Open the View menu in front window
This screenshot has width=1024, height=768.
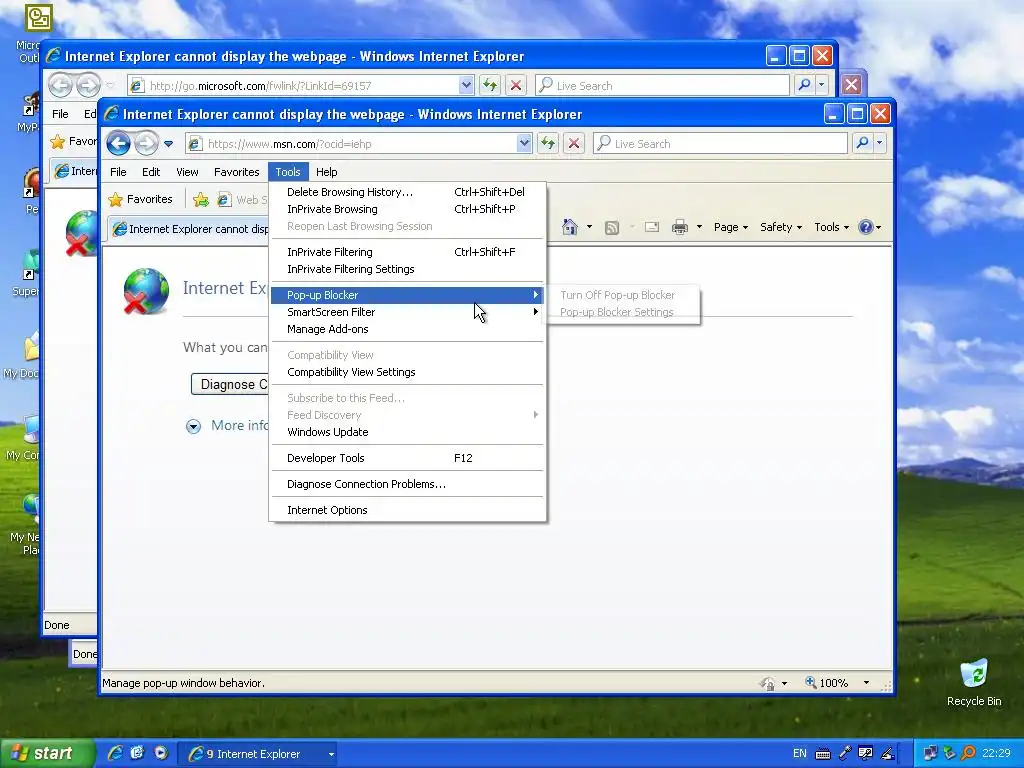(187, 172)
